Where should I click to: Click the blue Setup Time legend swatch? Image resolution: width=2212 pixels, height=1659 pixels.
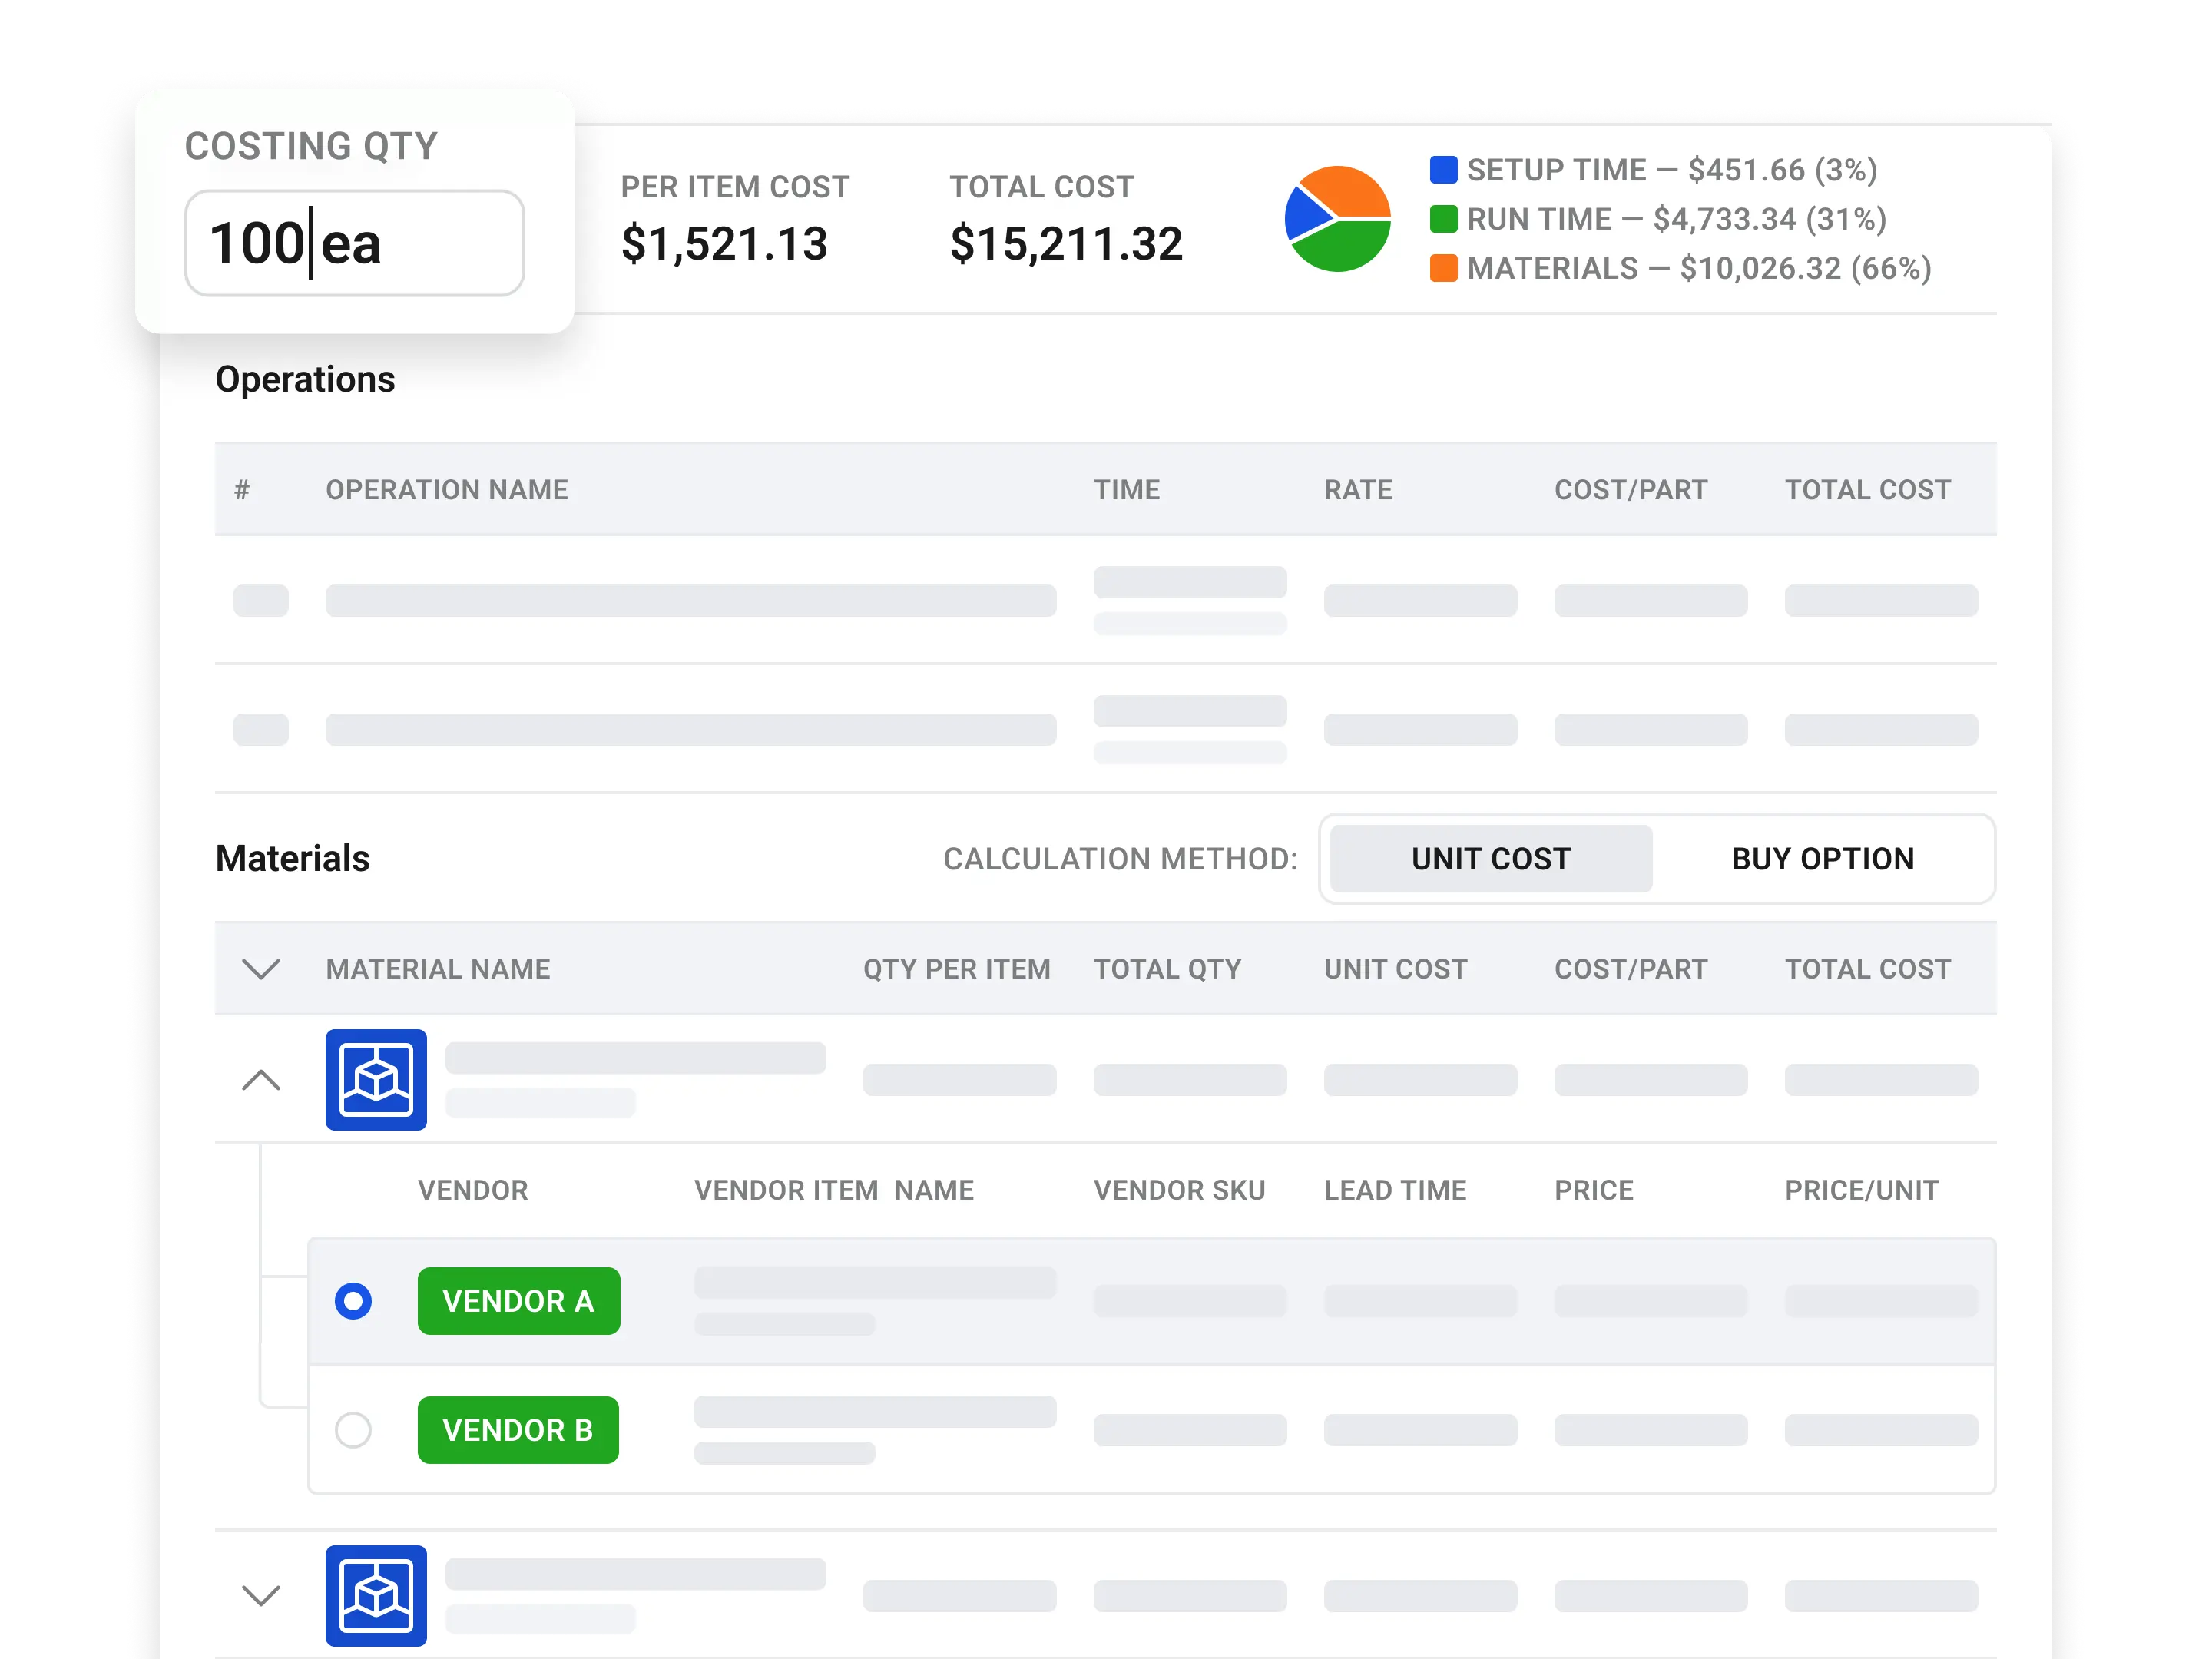pyautogui.click(x=1443, y=169)
